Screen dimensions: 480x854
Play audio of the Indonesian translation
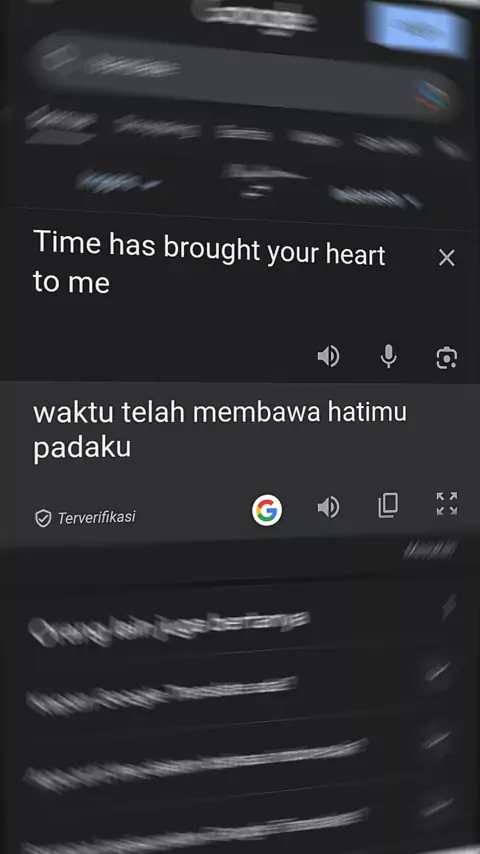click(329, 508)
